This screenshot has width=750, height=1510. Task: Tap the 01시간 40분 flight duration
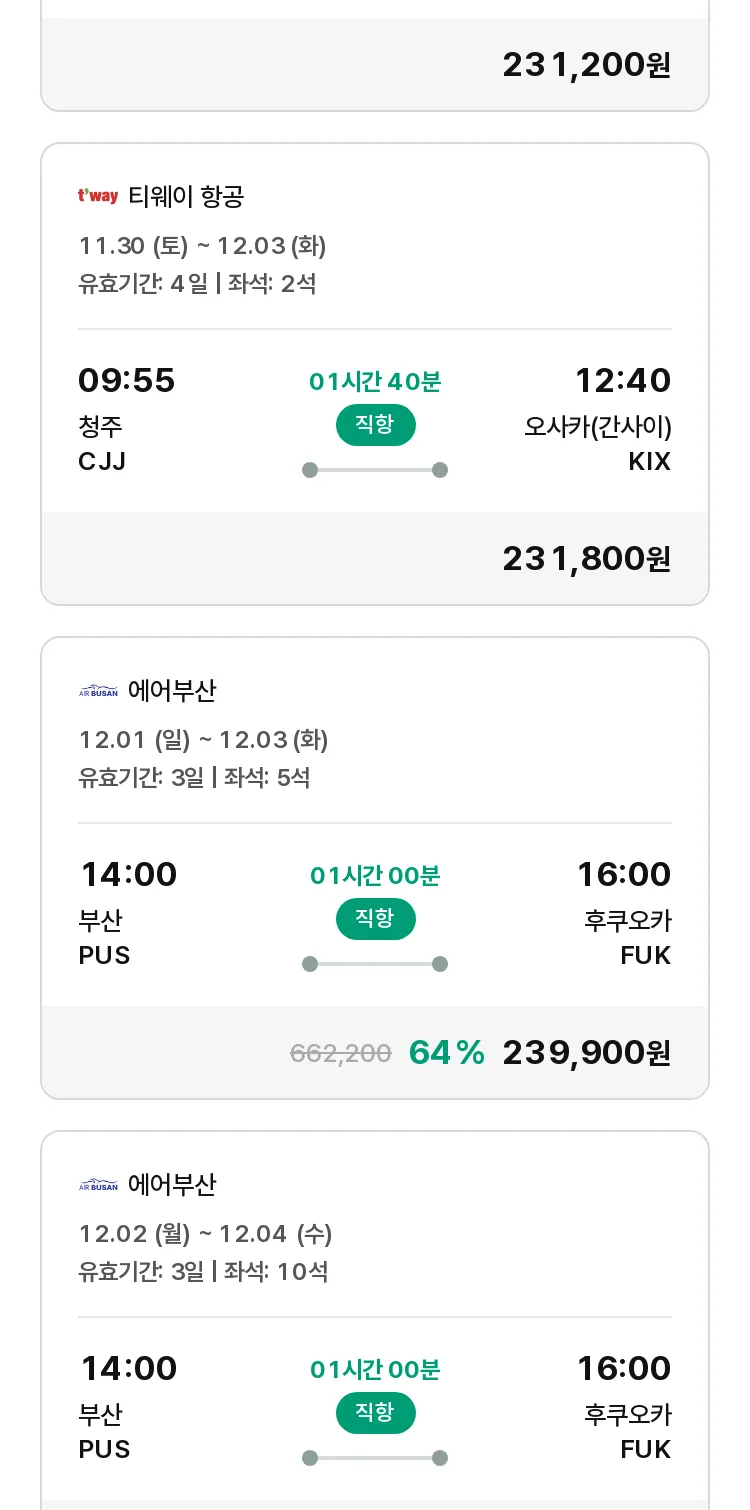click(375, 382)
